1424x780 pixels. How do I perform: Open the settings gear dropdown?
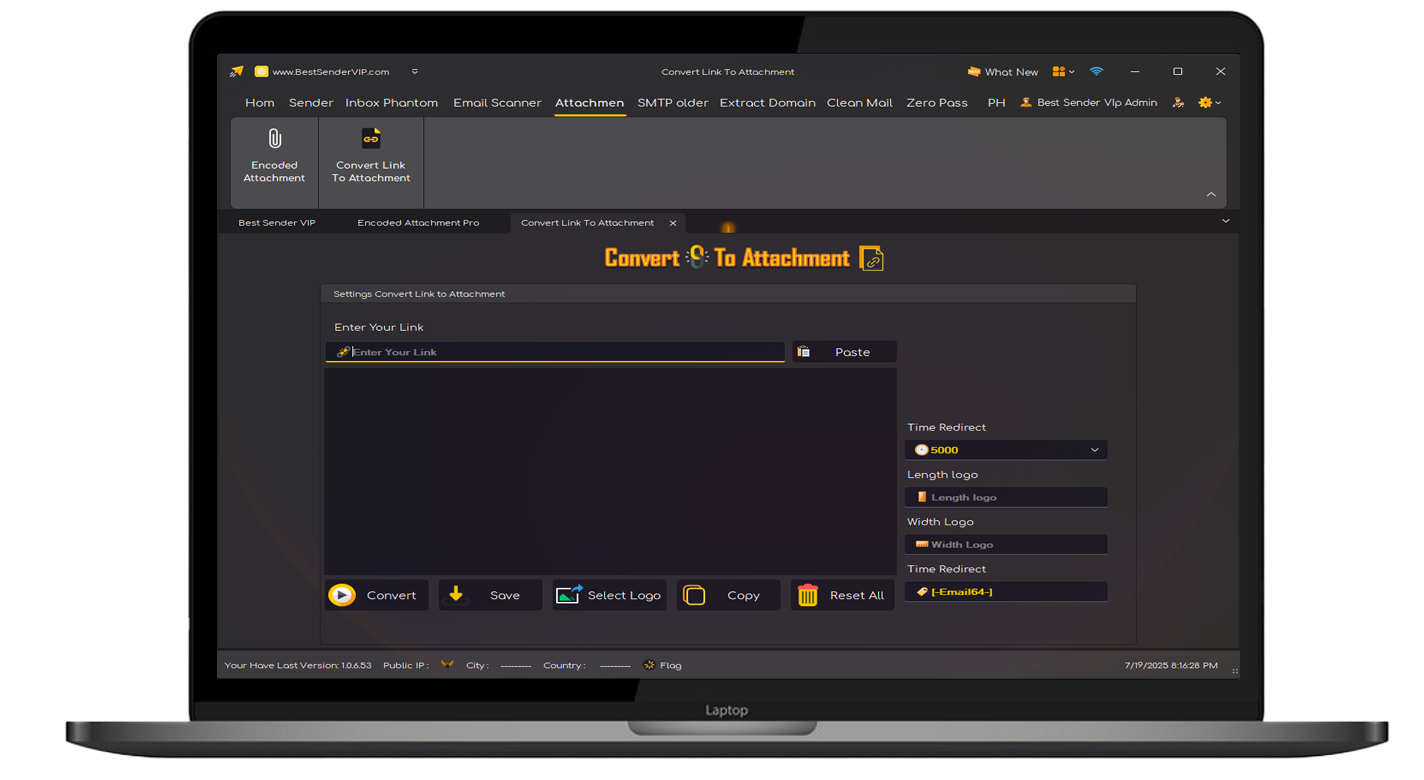1210,103
